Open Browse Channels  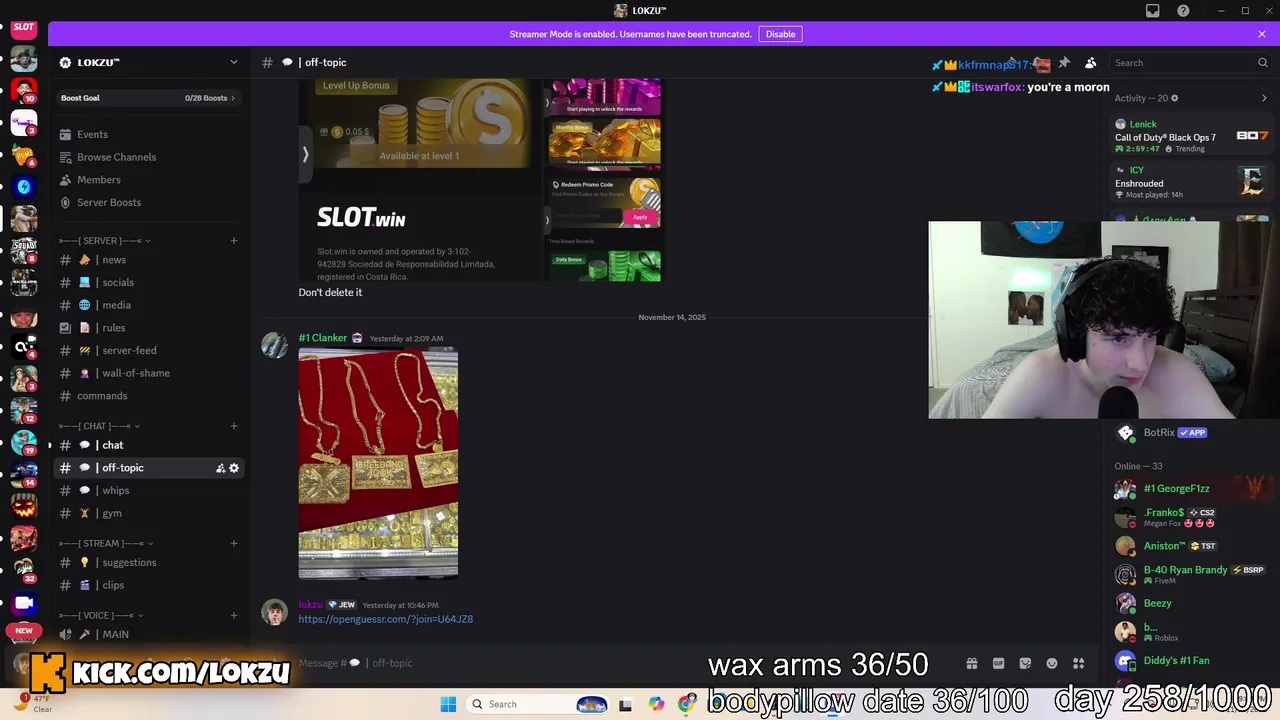pyautogui.click(x=148, y=157)
